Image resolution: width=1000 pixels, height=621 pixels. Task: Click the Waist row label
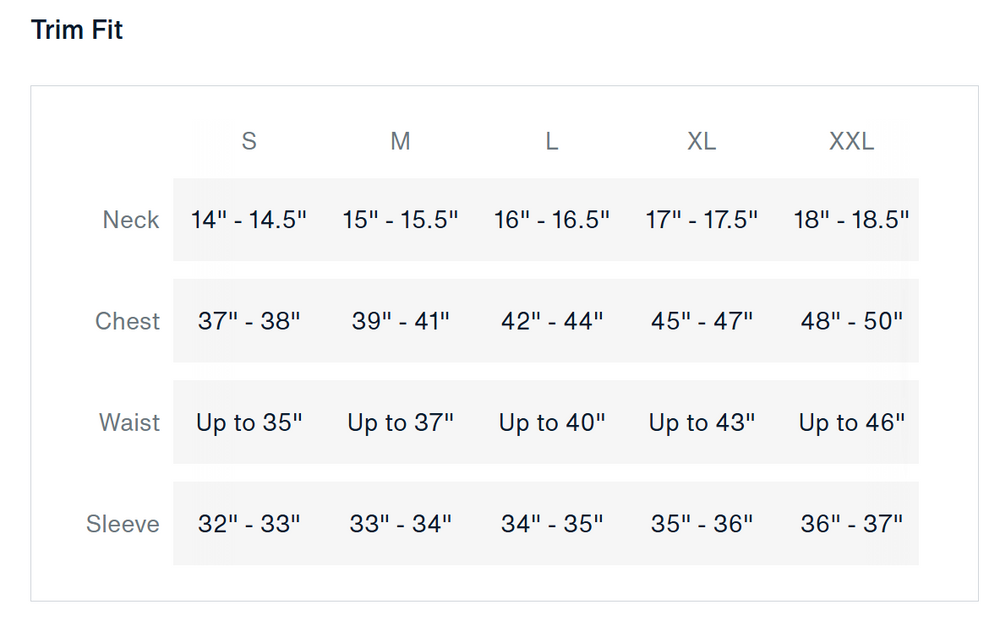(129, 423)
